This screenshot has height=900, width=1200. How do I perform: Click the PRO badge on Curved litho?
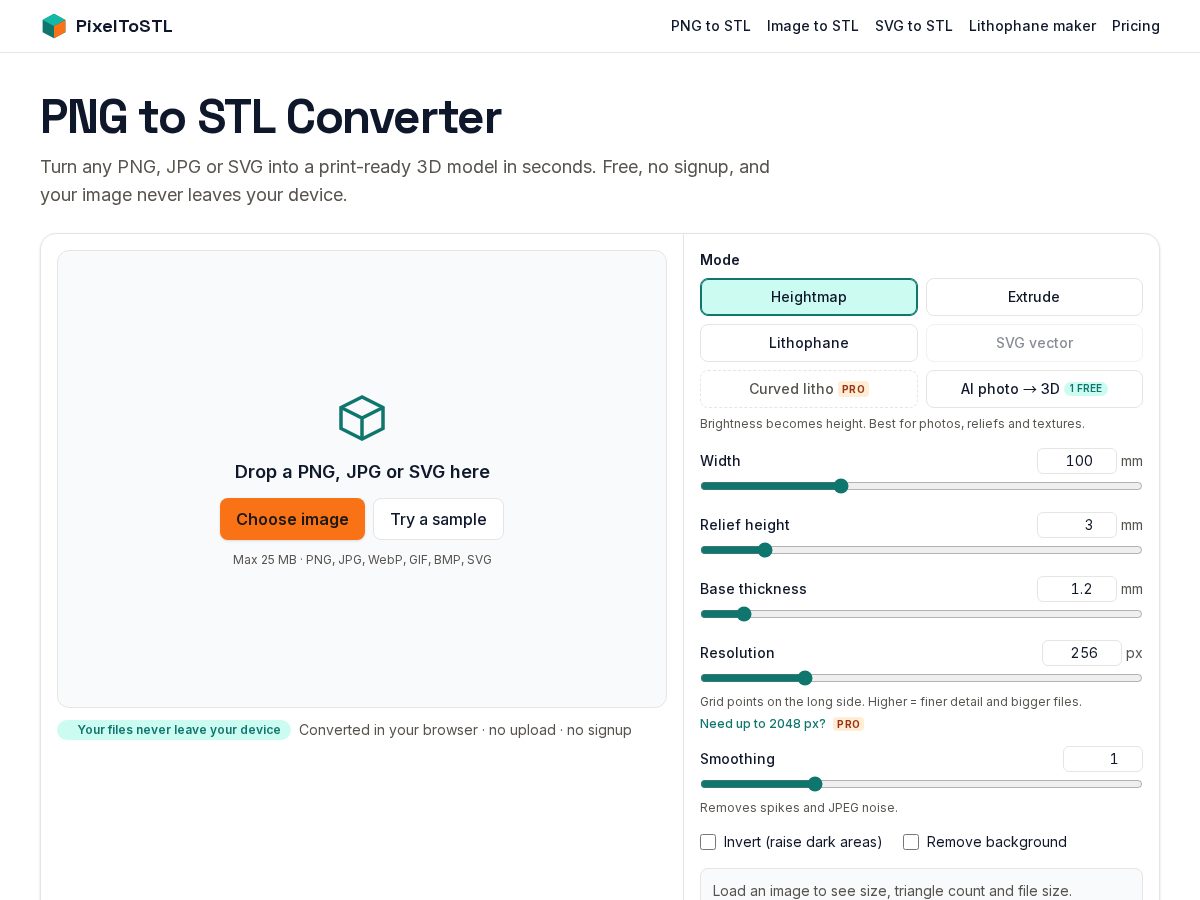(x=853, y=389)
